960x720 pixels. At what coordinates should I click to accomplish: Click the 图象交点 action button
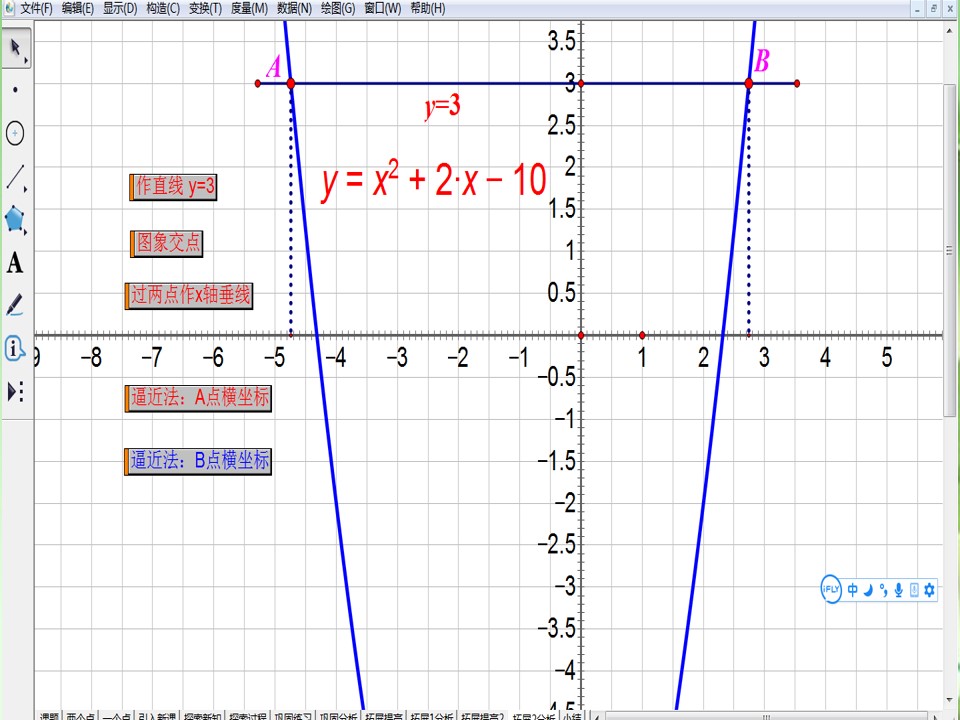167,243
